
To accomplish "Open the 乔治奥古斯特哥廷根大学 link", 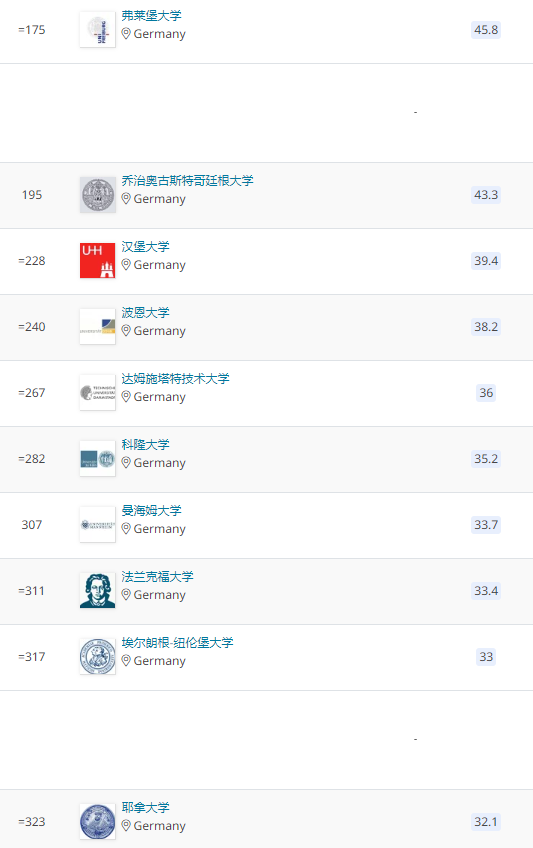I will pos(187,181).
